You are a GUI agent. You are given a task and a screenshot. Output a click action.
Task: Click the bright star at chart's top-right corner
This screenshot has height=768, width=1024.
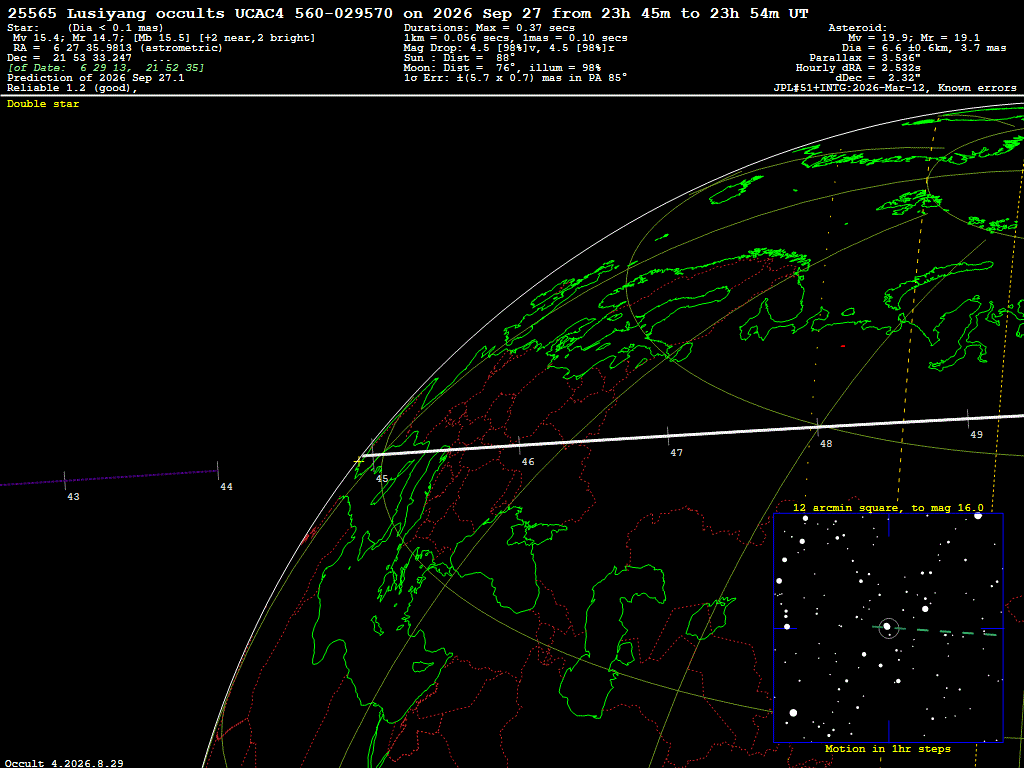click(x=978, y=515)
